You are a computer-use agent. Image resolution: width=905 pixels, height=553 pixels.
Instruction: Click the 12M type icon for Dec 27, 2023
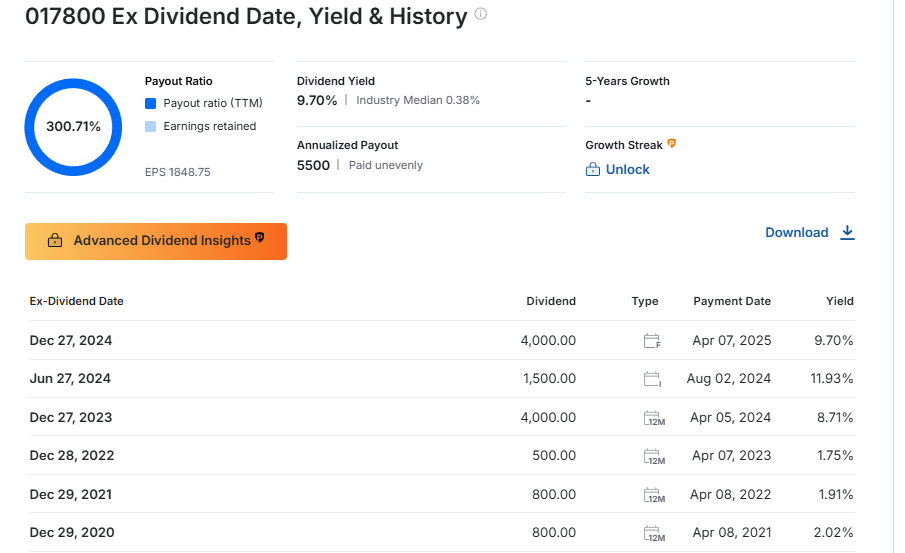pos(653,418)
